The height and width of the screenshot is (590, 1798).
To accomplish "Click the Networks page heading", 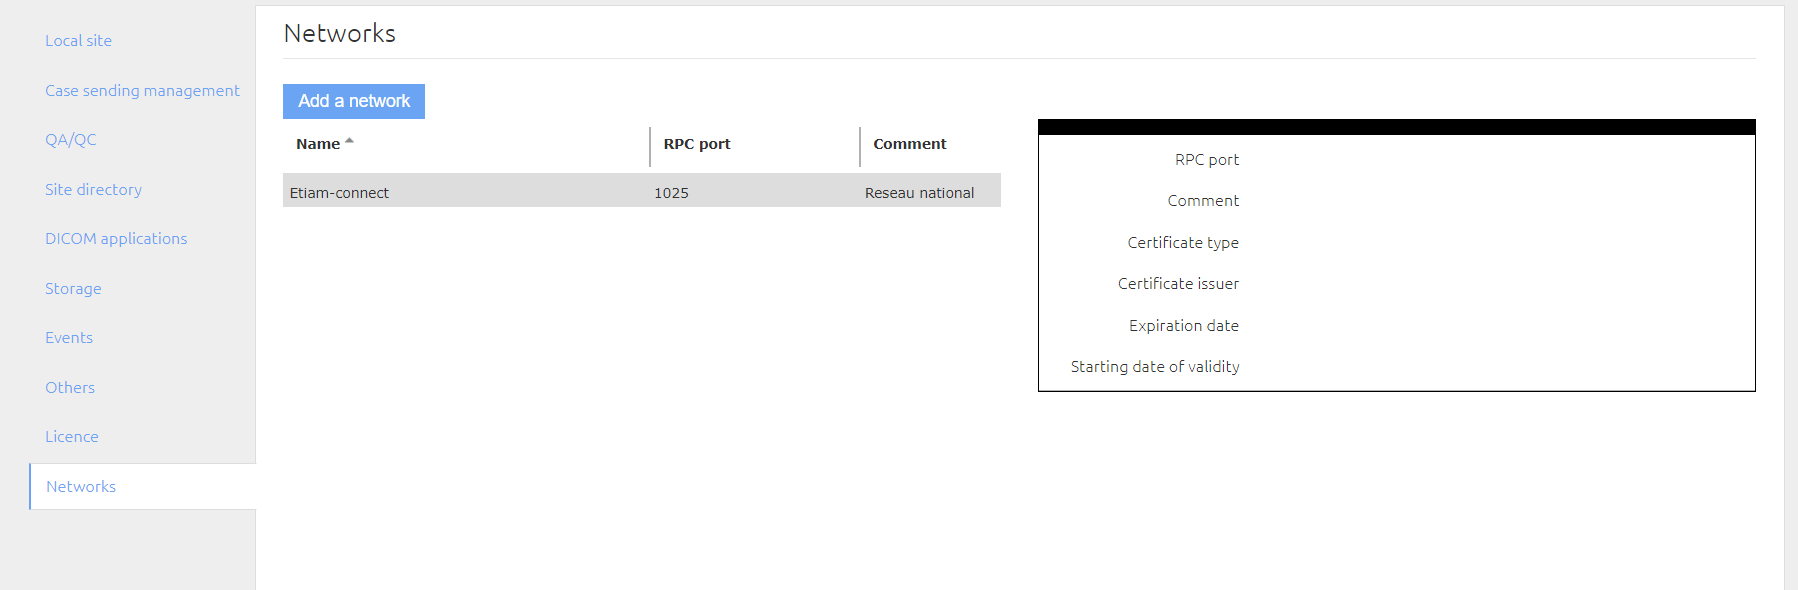I will coord(340,34).
